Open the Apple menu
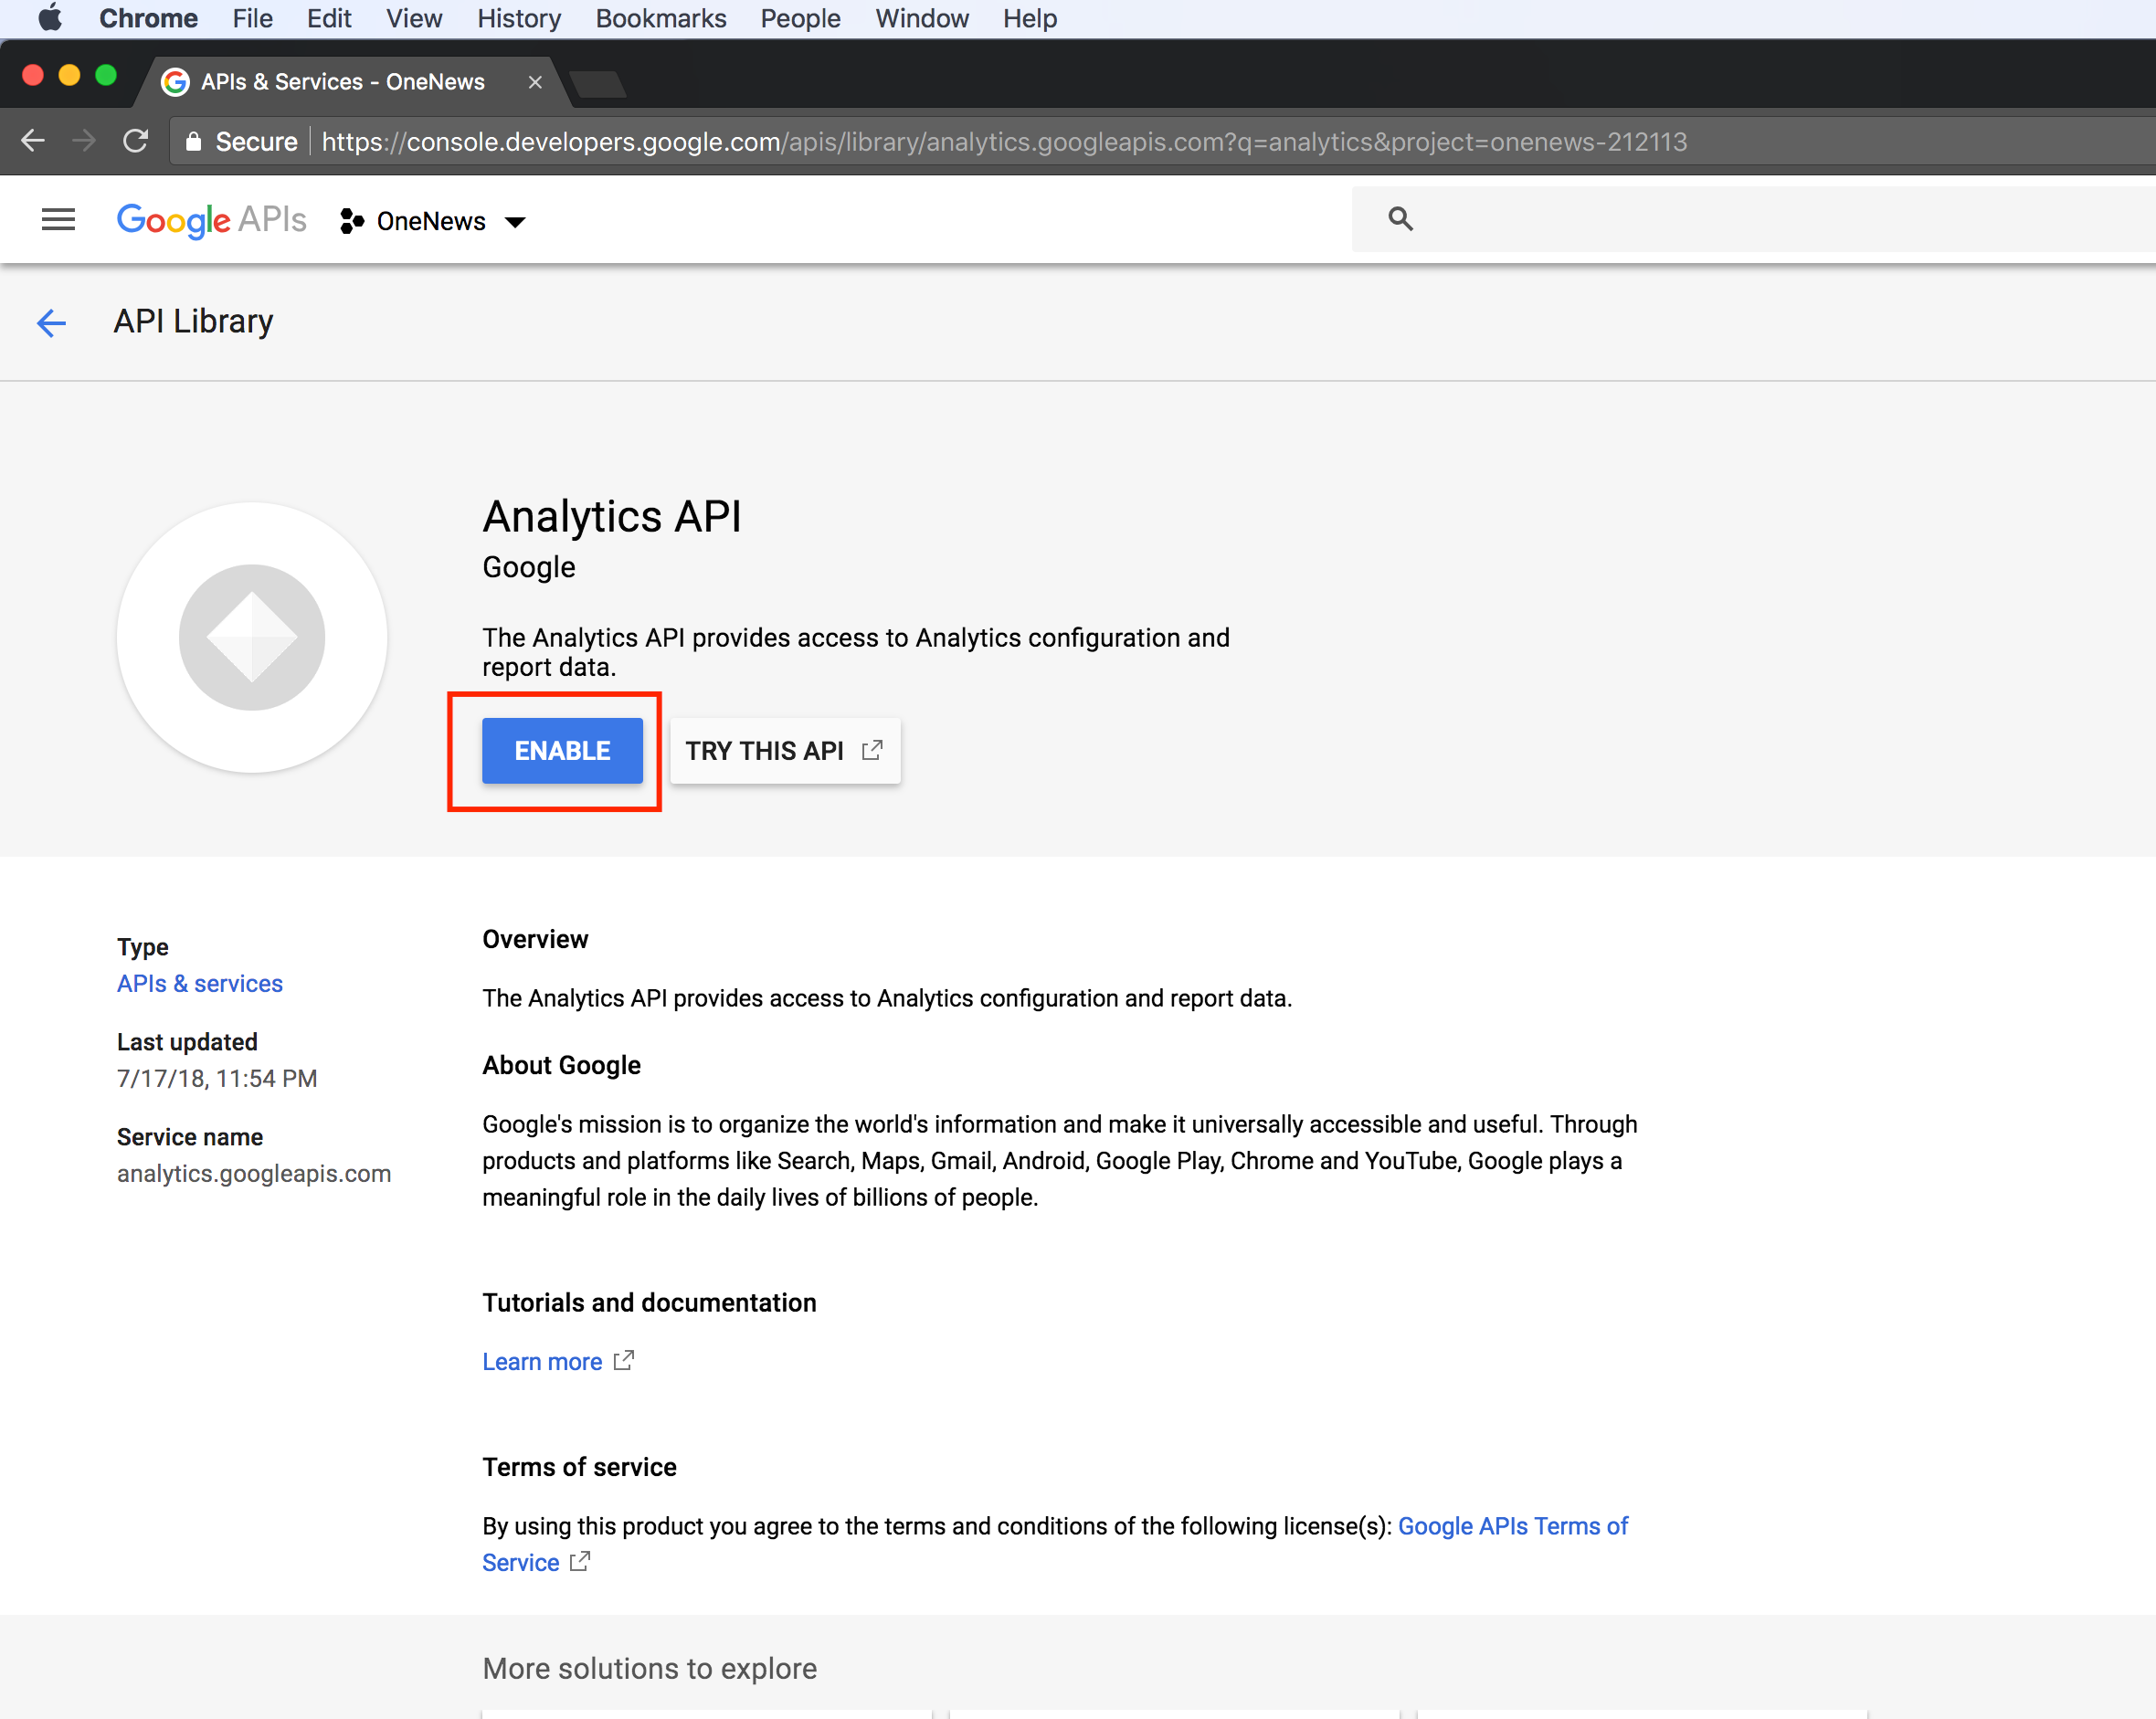The width and height of the screenshot is (2156, 1719). 49,18
